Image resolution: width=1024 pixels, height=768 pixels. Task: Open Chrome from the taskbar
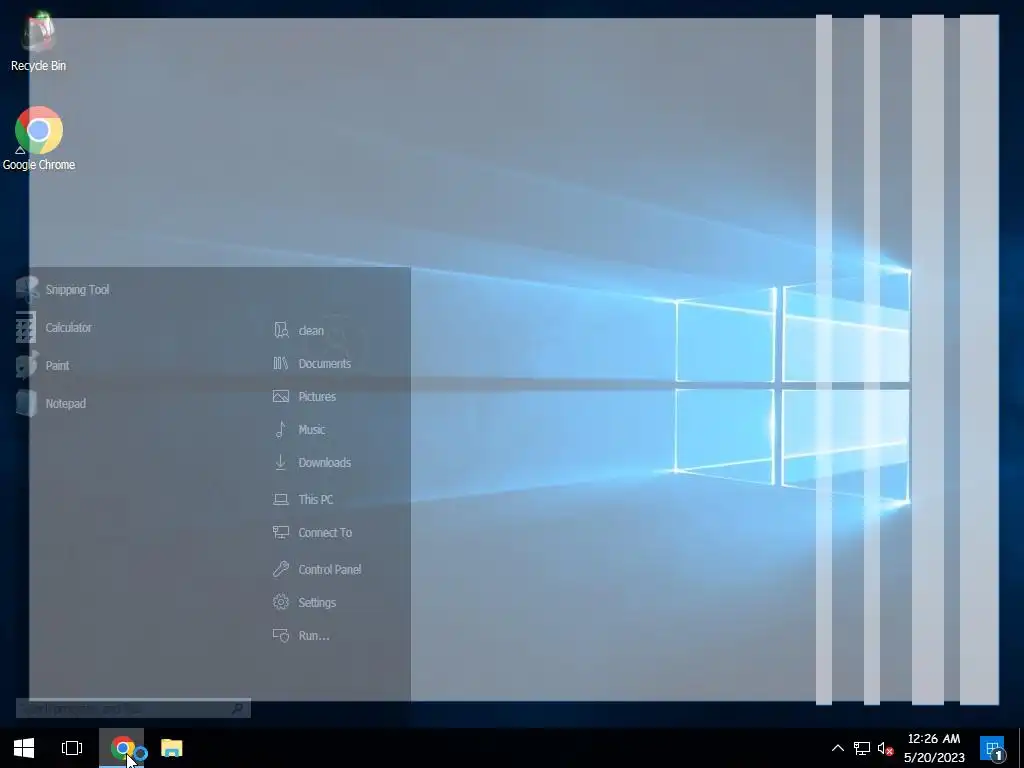123,748
